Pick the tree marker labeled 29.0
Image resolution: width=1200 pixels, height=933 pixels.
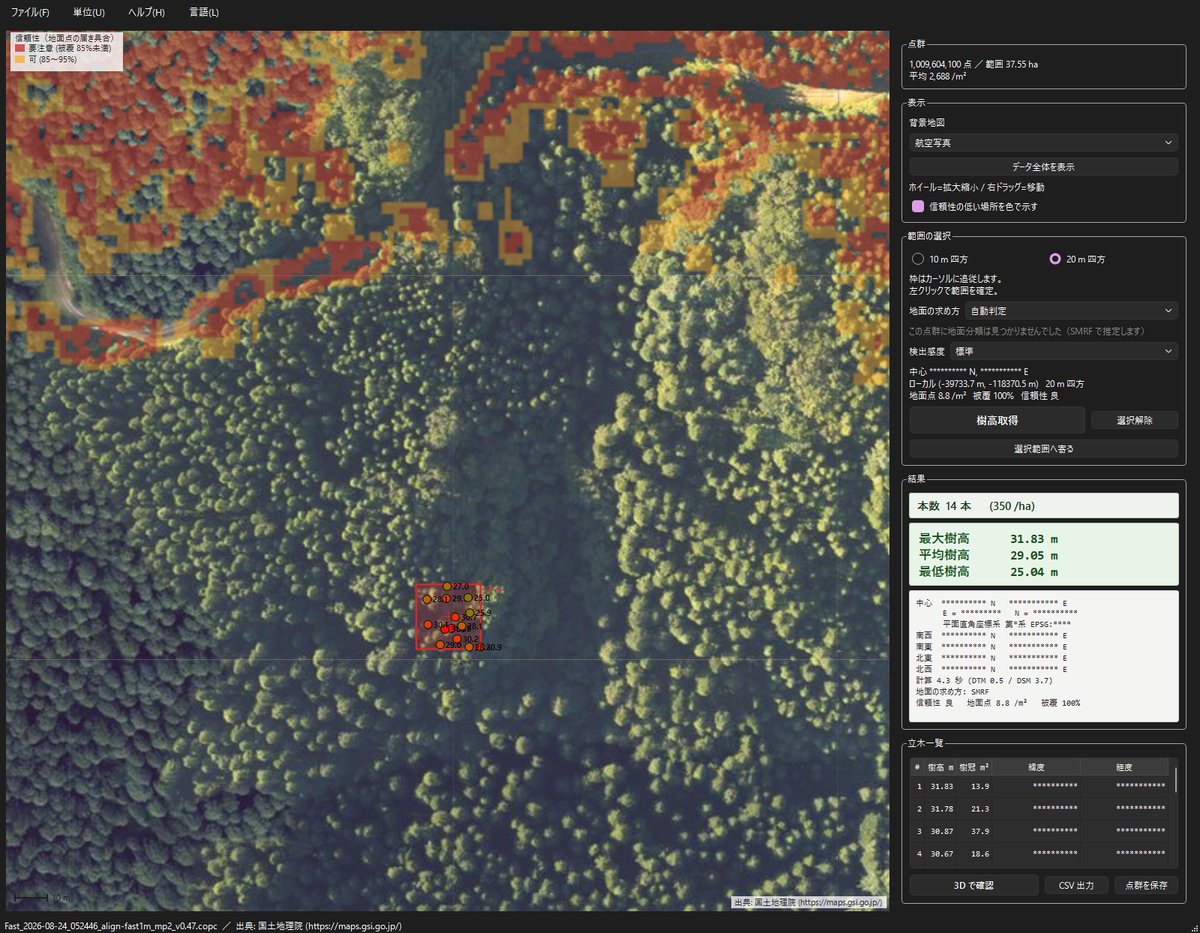(440, 645)
